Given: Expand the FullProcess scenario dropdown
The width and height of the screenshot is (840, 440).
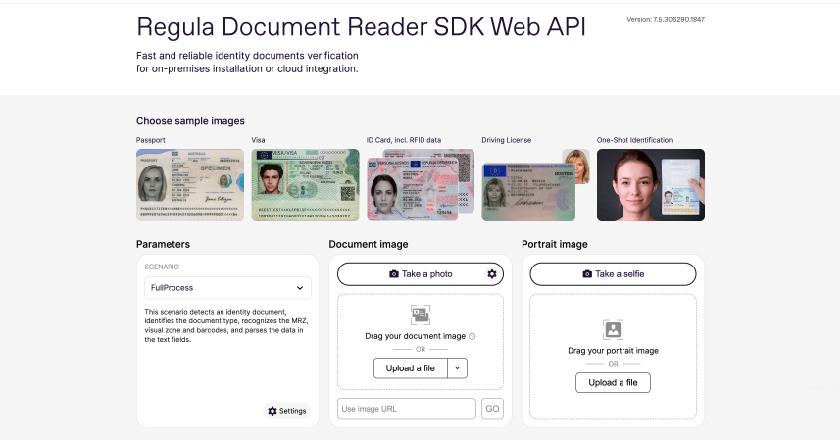Looking at the screenshot, I should (x=228, y=287).
